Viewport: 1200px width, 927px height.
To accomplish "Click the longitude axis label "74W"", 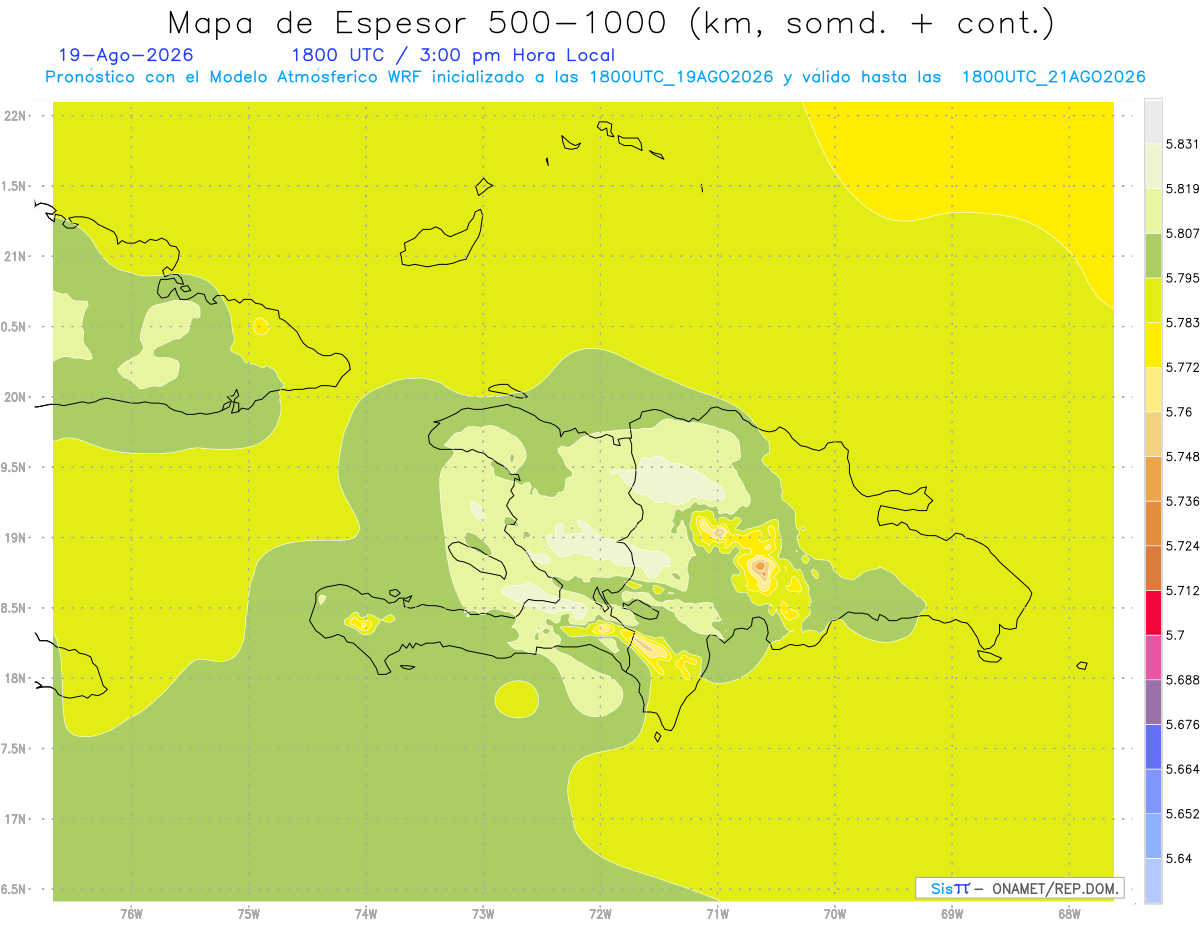I will pos(366,914).
